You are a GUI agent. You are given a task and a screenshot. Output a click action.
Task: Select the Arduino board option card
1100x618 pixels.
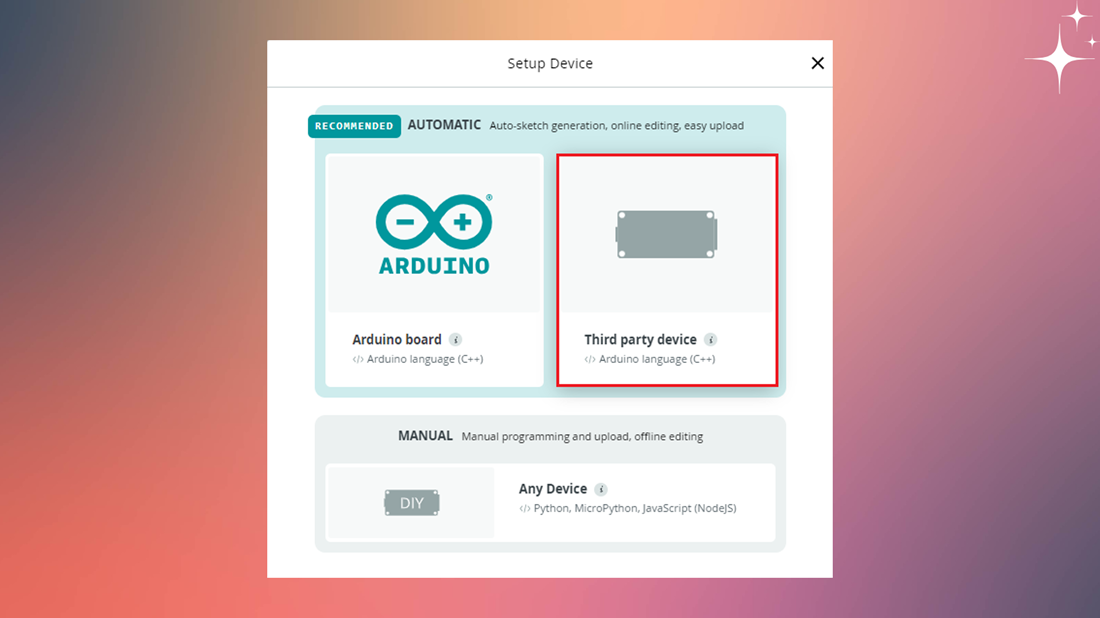pyautogui.click(x=434, y=270)
